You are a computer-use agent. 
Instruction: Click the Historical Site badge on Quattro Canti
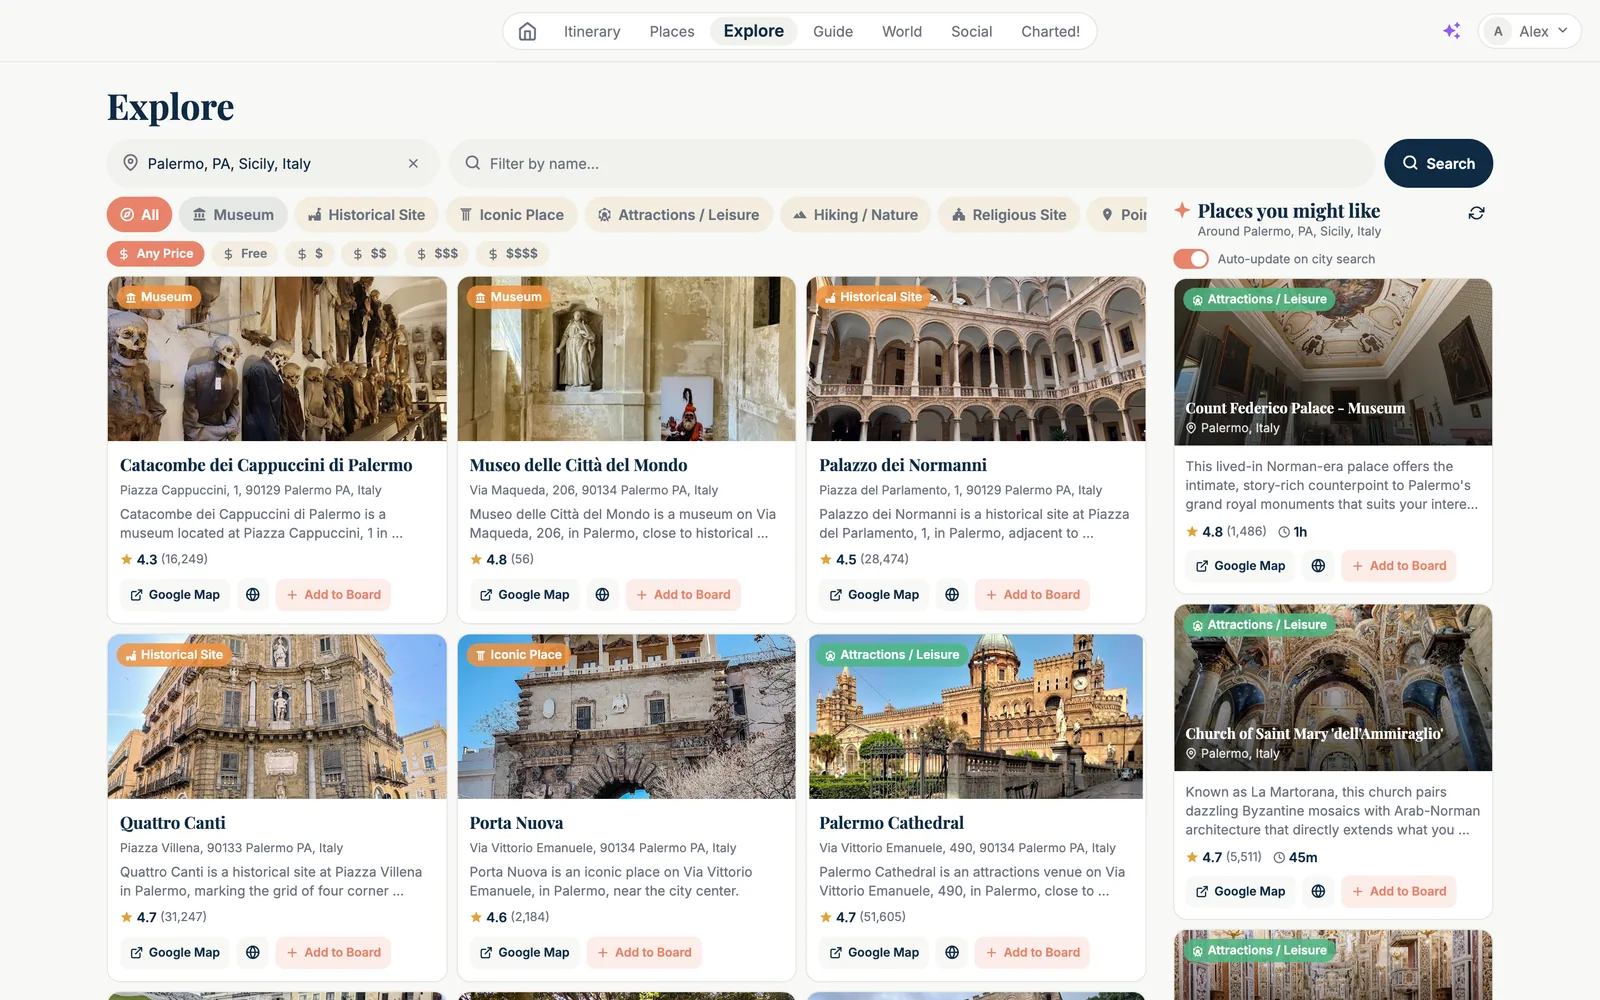(174, 655)
